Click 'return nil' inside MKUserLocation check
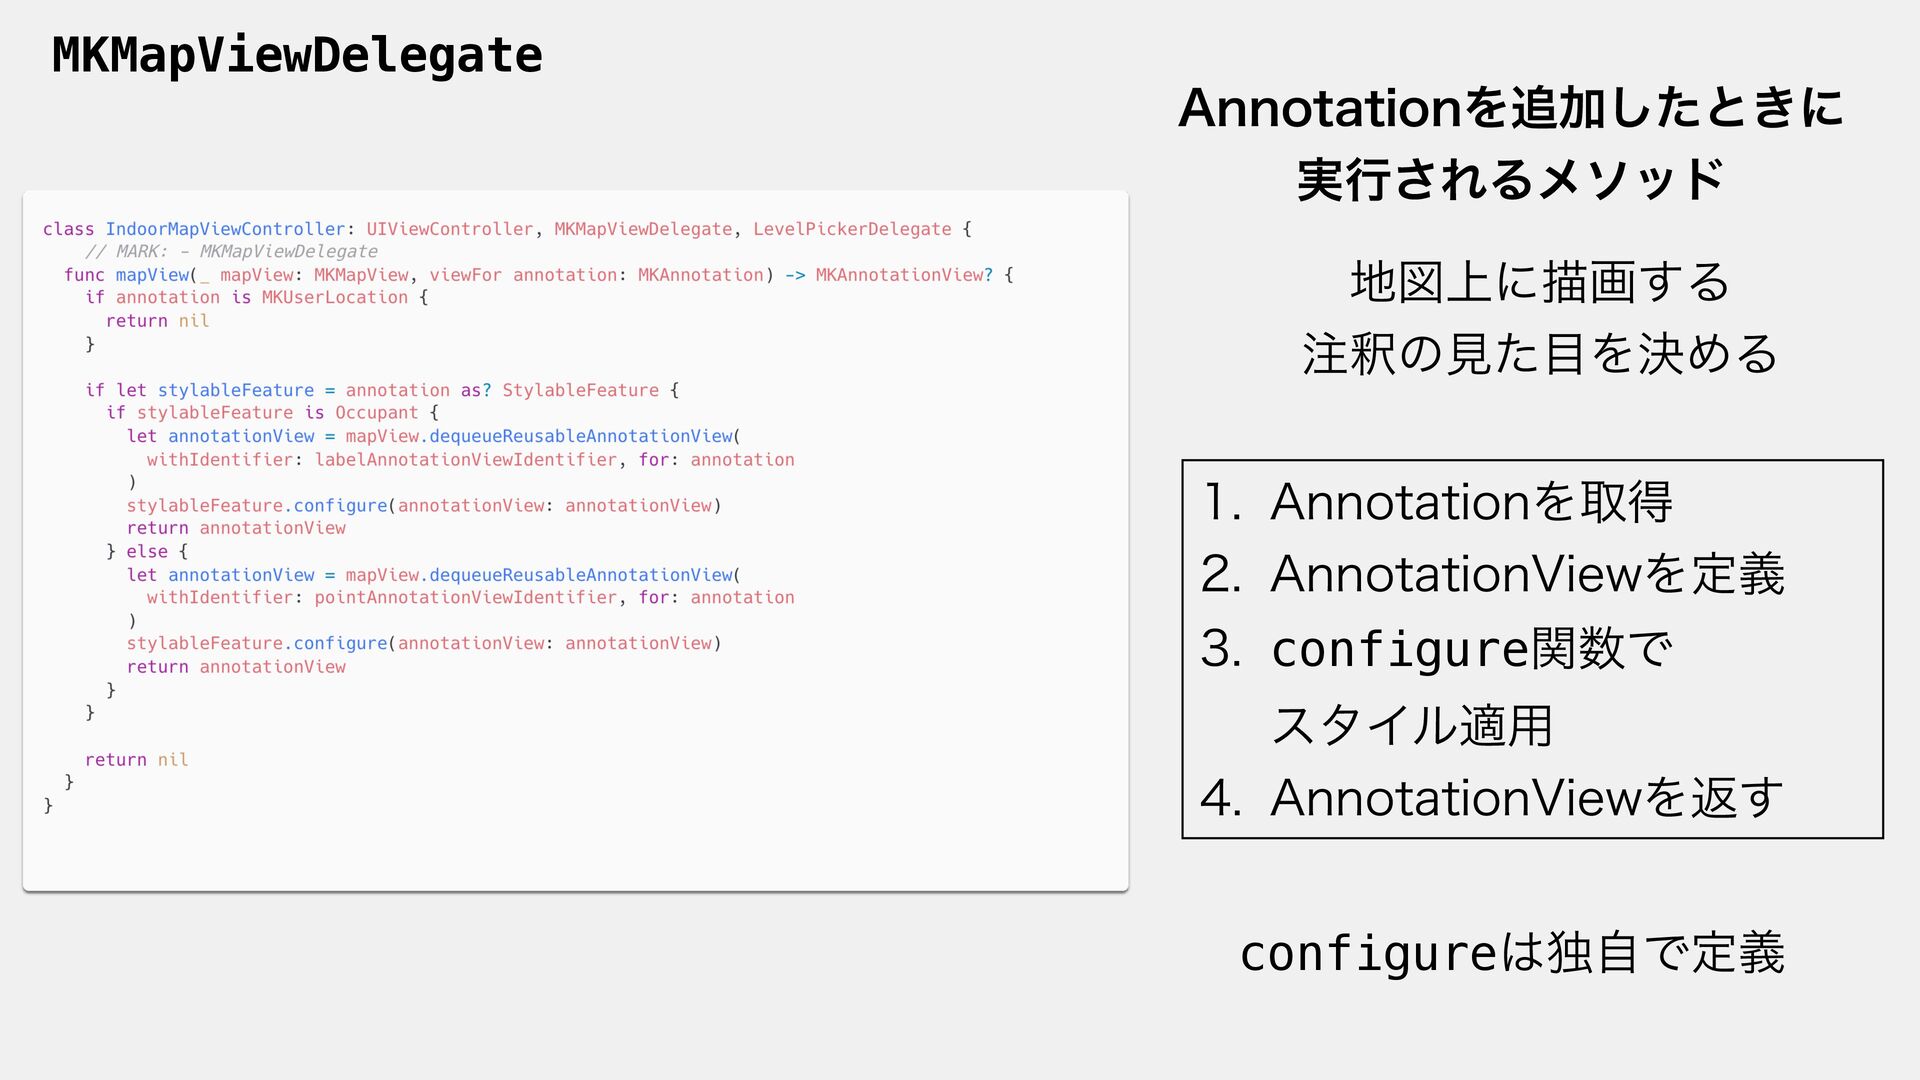Viewport: 1920px width, 1080px height. point(157,321)
